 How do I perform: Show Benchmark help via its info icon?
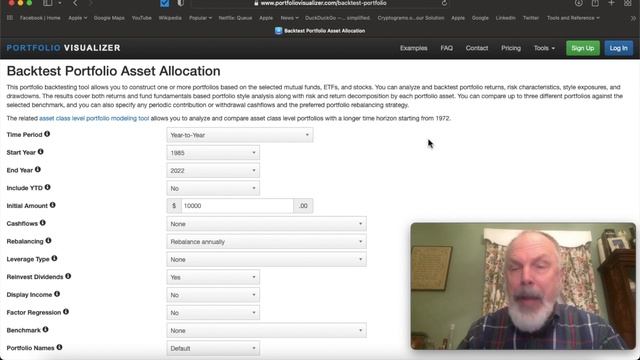[45, 329]
